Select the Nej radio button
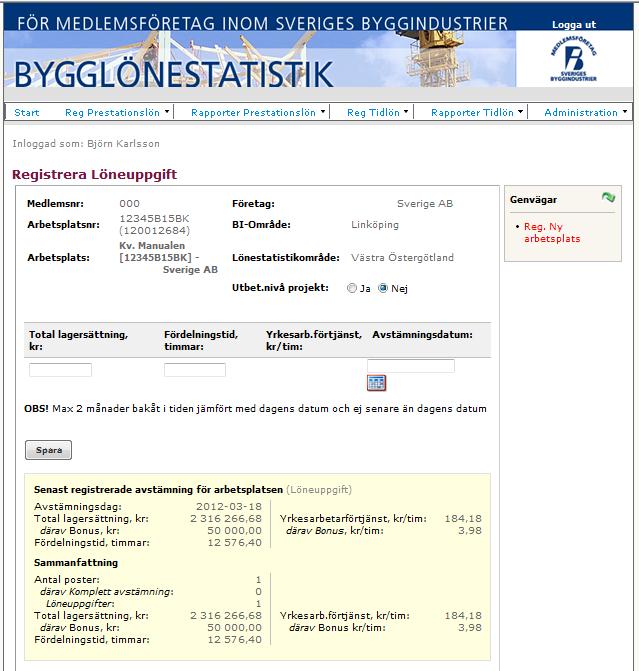The image size is (639, 671). (x=383, y=288)
